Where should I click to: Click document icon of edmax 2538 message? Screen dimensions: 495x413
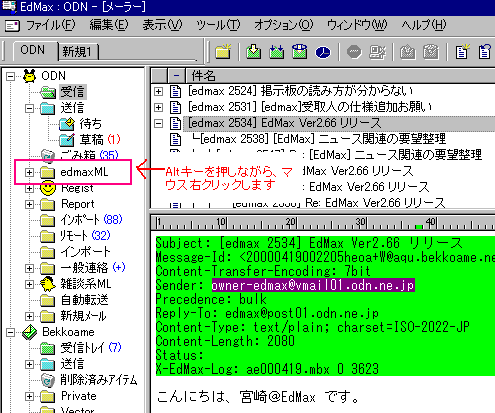(x=175, y=139)
